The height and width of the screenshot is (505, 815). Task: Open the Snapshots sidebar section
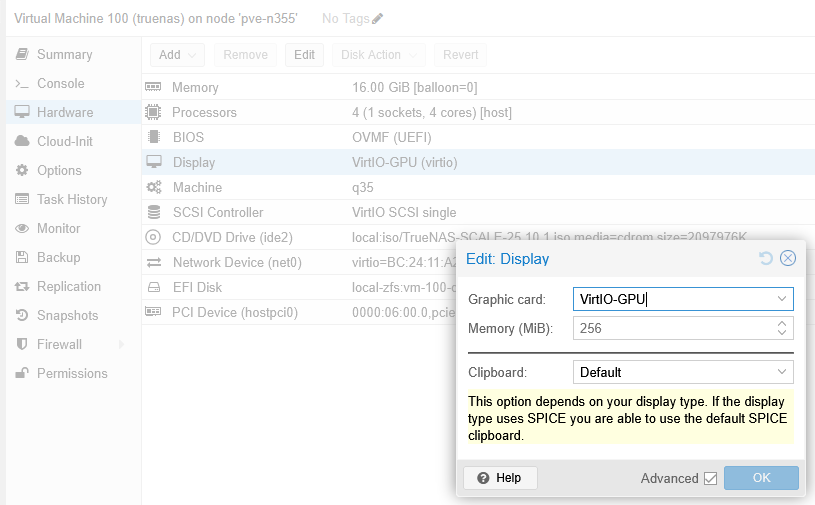67,315
